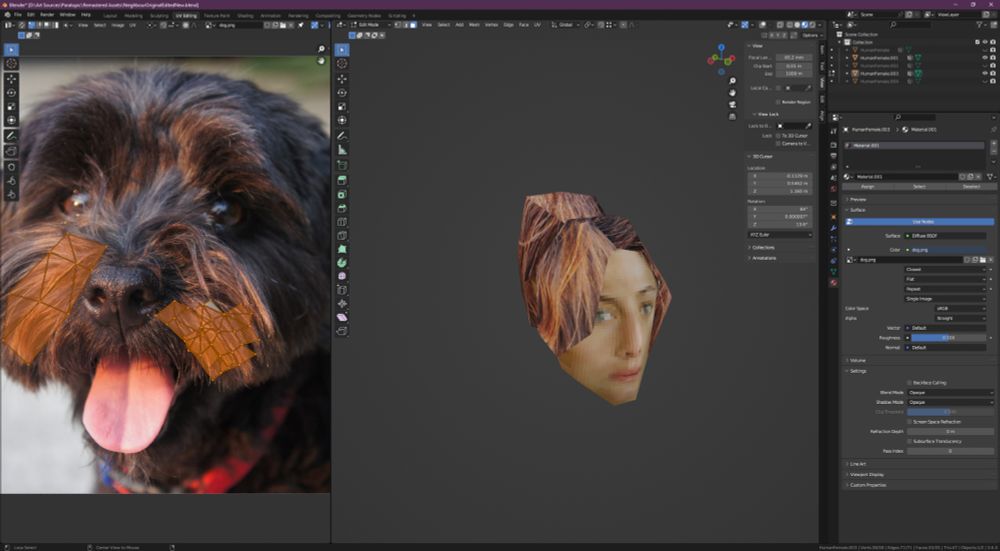
Task: Open the Blend Mode dropdown
Action: tap(950, 393)
